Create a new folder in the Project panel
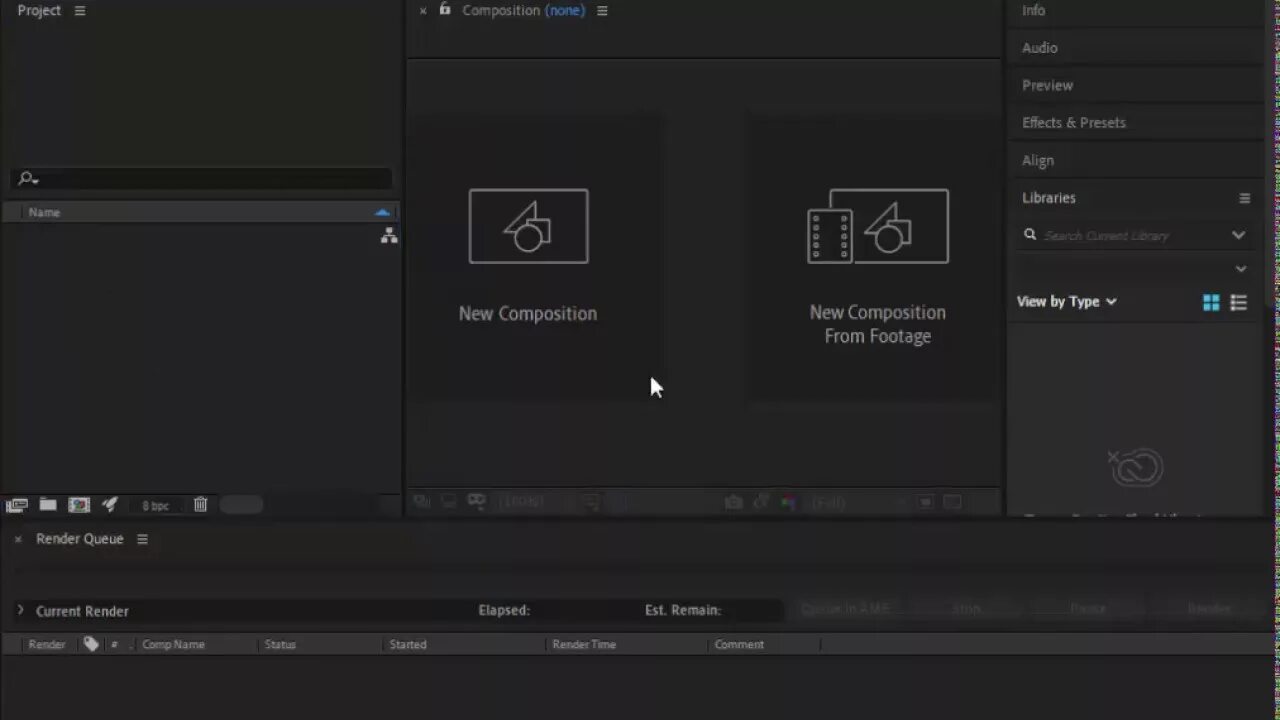Viewport: 1280px width, 720px height. 48,505
